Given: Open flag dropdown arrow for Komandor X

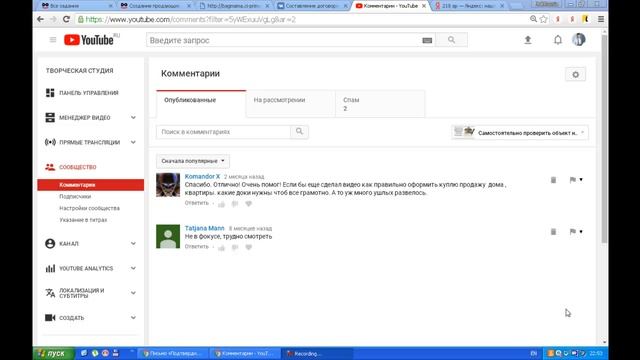Looking at the screenshot, I should [x=581, y=180].
